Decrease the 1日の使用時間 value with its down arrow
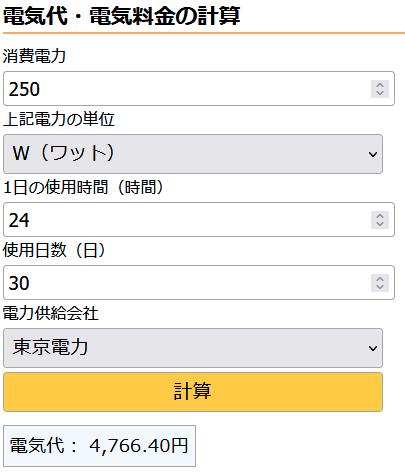Image resolution: width=405 pixels, height=474 pixels. pyautogui.click(x=380, y=224)
